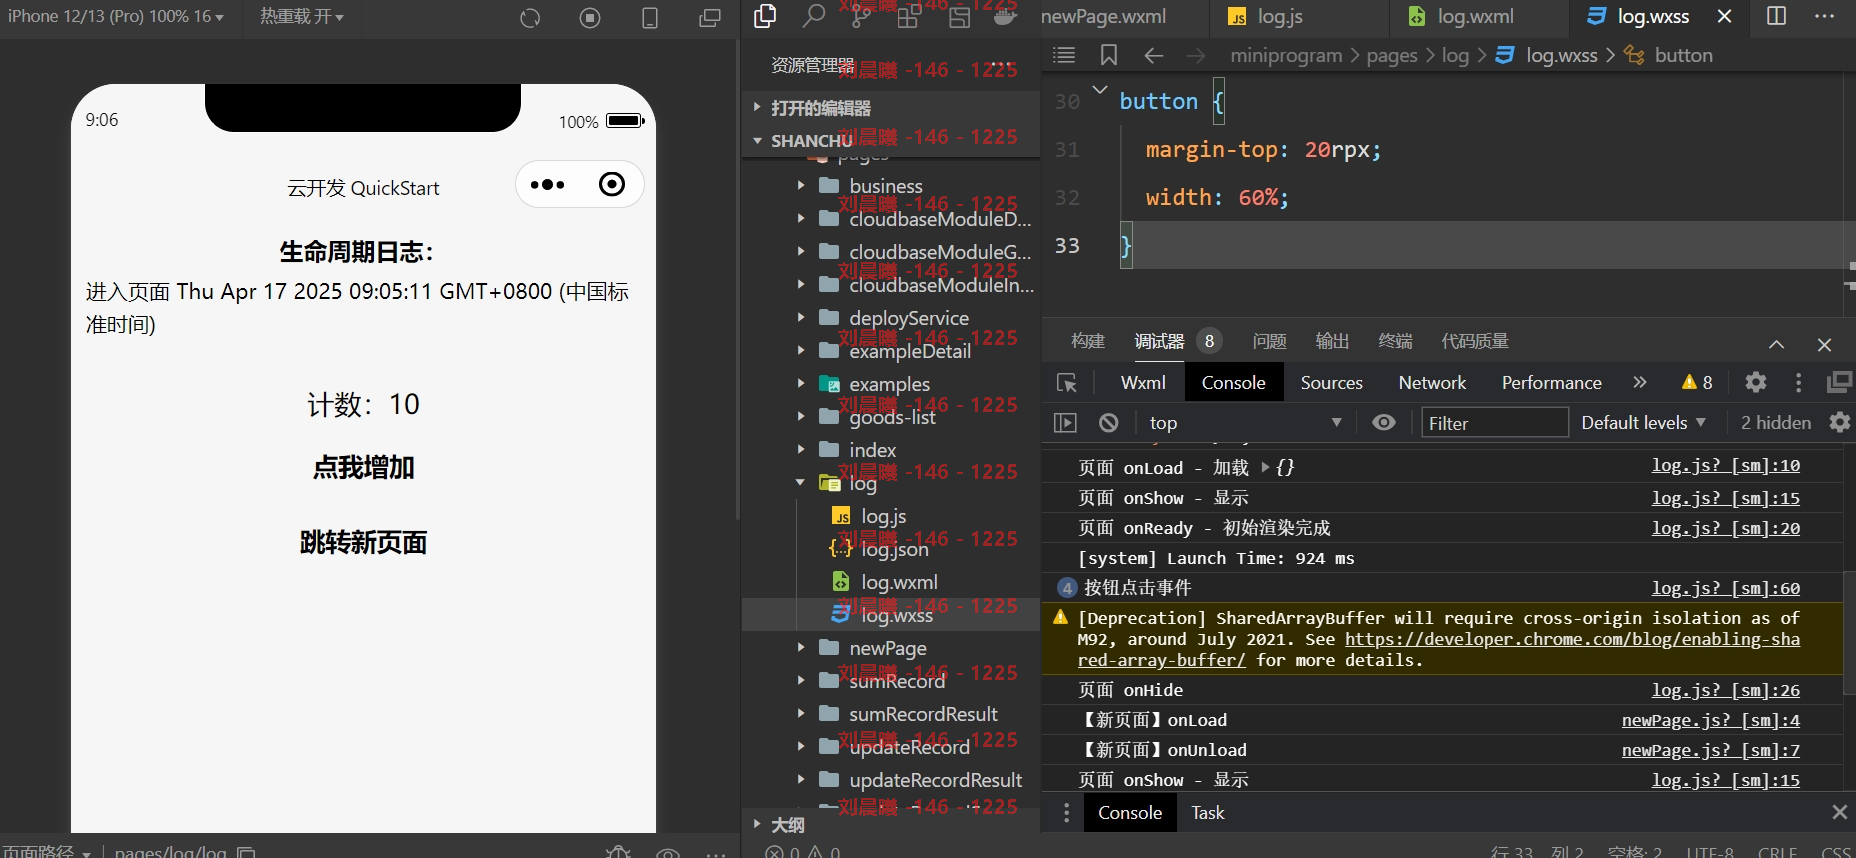This screenshot has height=858, width=1856.
Task: Toggle the live expression eye icon
Action: tap(1383, 422)
